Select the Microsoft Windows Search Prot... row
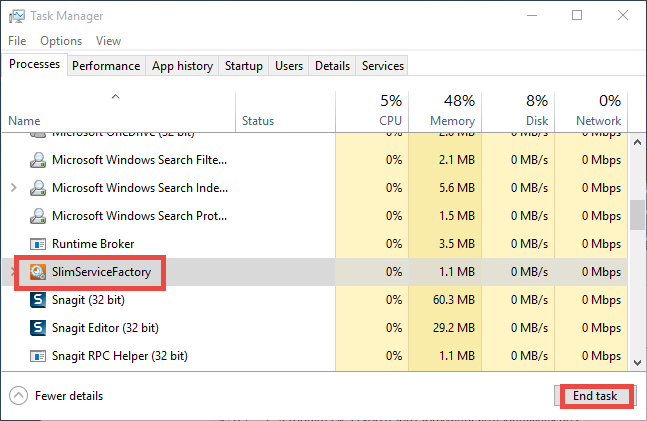 315,216
